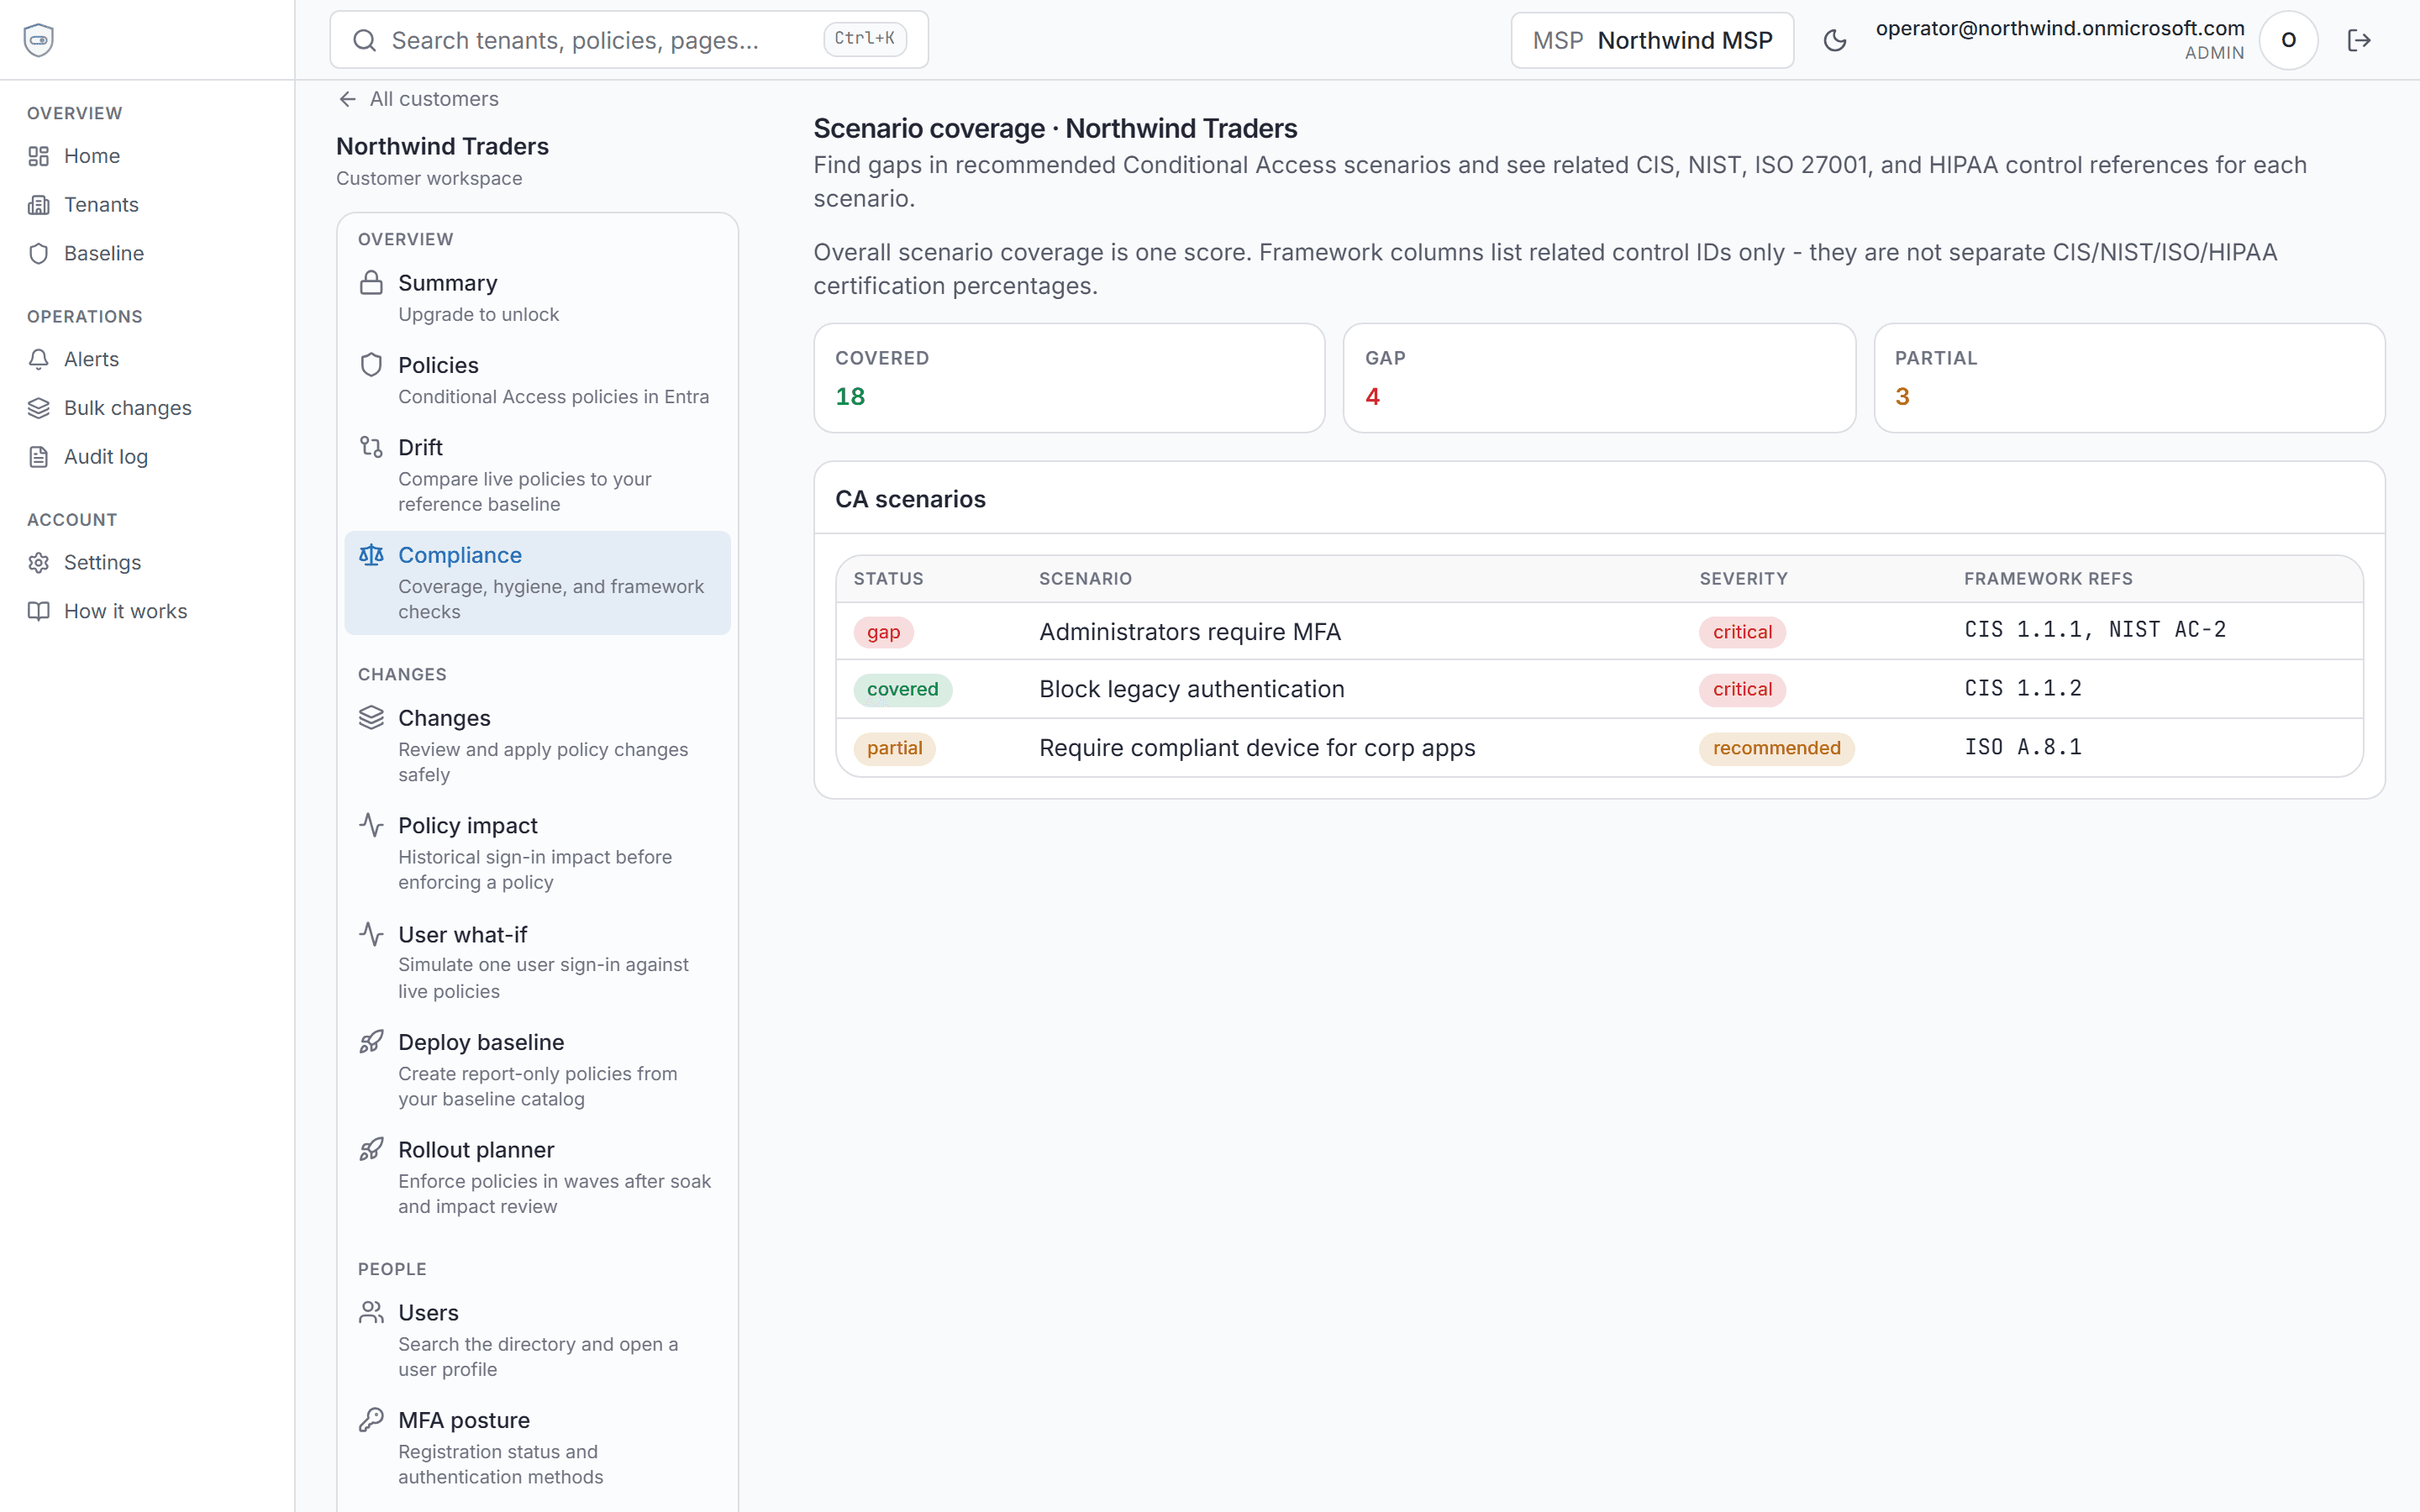
Task: Open Audit log page
Action: tap(147, 457)
